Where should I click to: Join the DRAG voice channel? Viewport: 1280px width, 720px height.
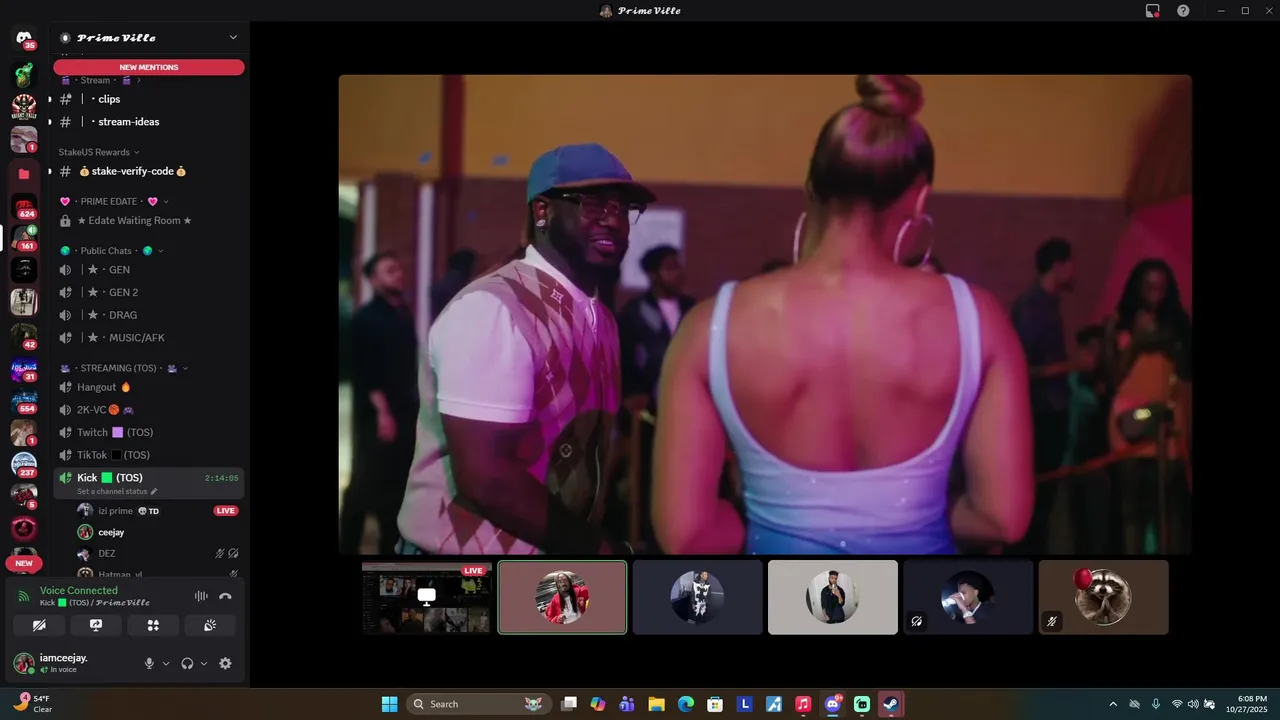click(x=149, y=315)
